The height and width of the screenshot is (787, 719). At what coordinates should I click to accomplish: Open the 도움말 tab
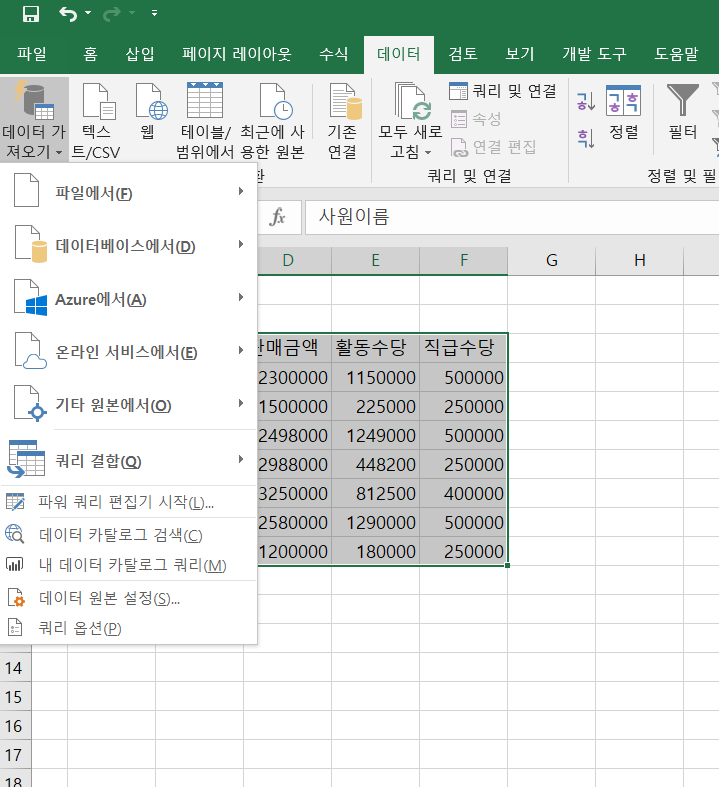pyautogui.click(x=676, y=54)
